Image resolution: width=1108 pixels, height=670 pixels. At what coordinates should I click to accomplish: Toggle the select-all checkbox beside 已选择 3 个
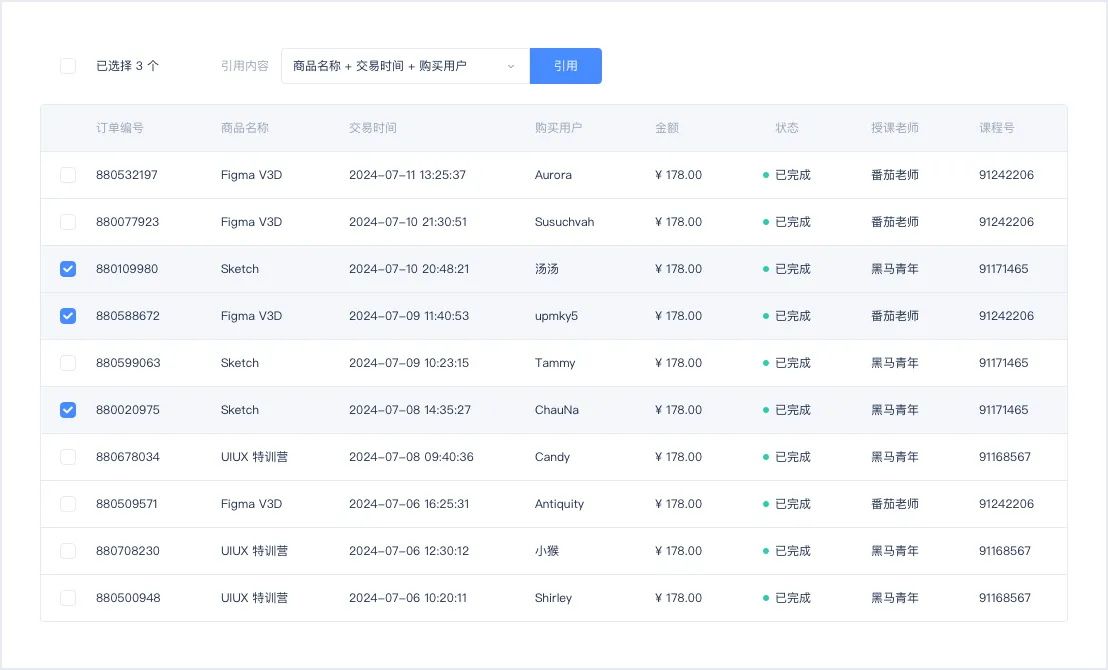pyautogui.click(x=68, y=66)
